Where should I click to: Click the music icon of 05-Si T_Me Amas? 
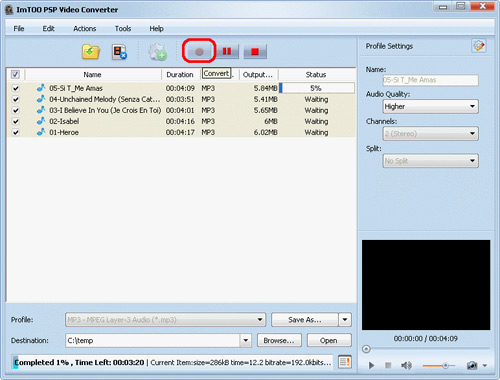(41, 88)
